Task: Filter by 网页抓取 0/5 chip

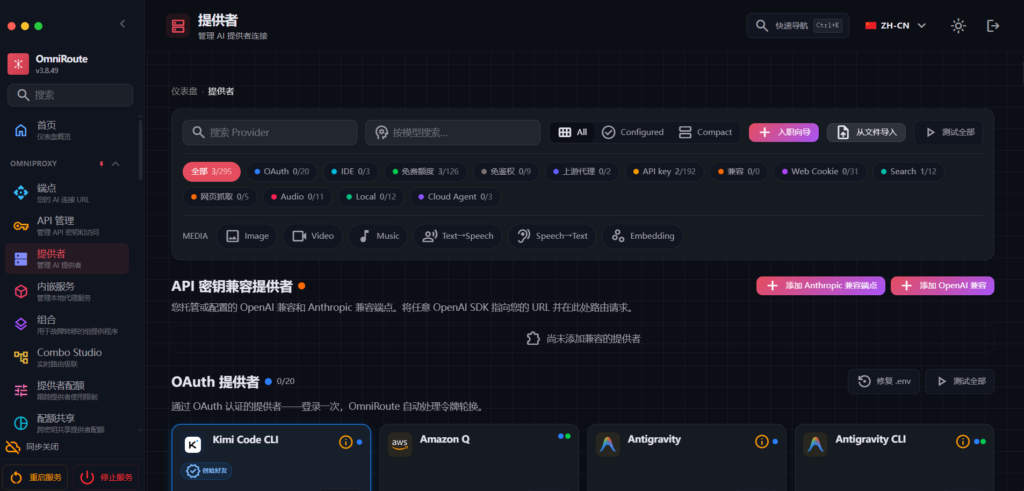Action: click(220, 197)
